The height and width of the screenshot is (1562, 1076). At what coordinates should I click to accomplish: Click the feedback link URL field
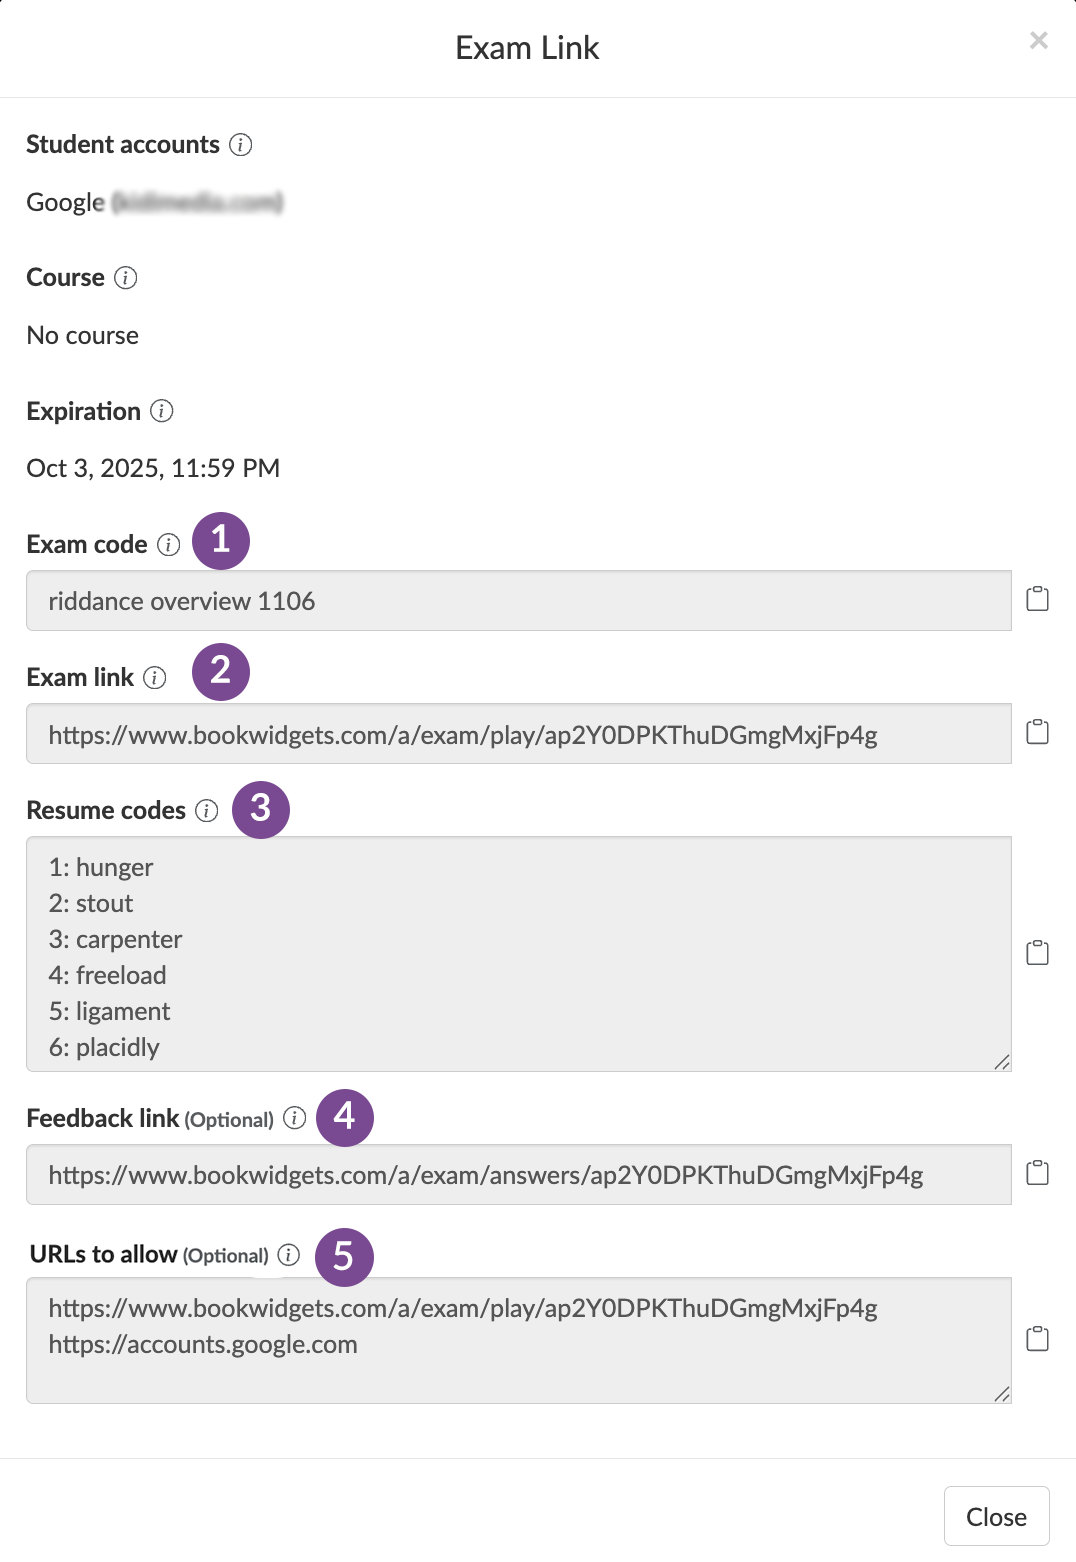pyautogui.click(x=519, y=1174)
